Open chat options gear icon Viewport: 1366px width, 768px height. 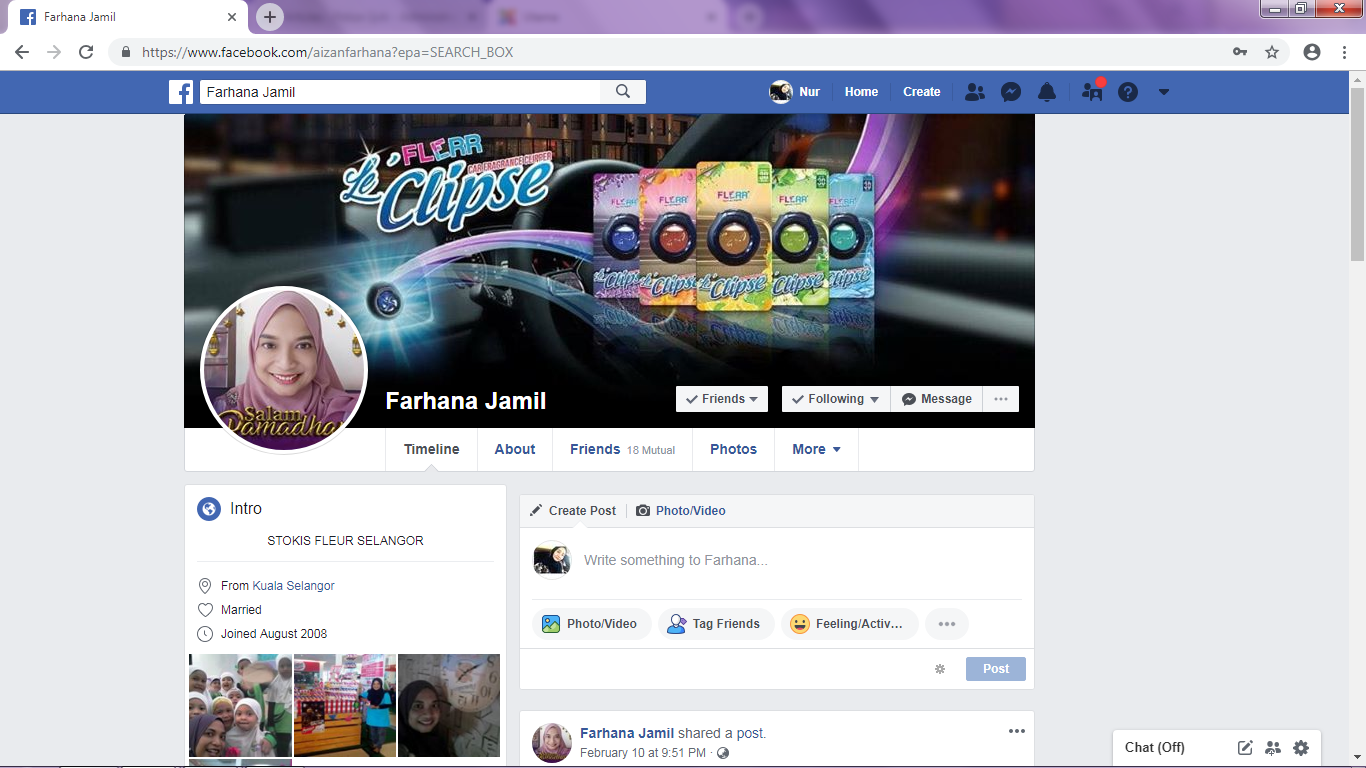[x=1301, y=747]
